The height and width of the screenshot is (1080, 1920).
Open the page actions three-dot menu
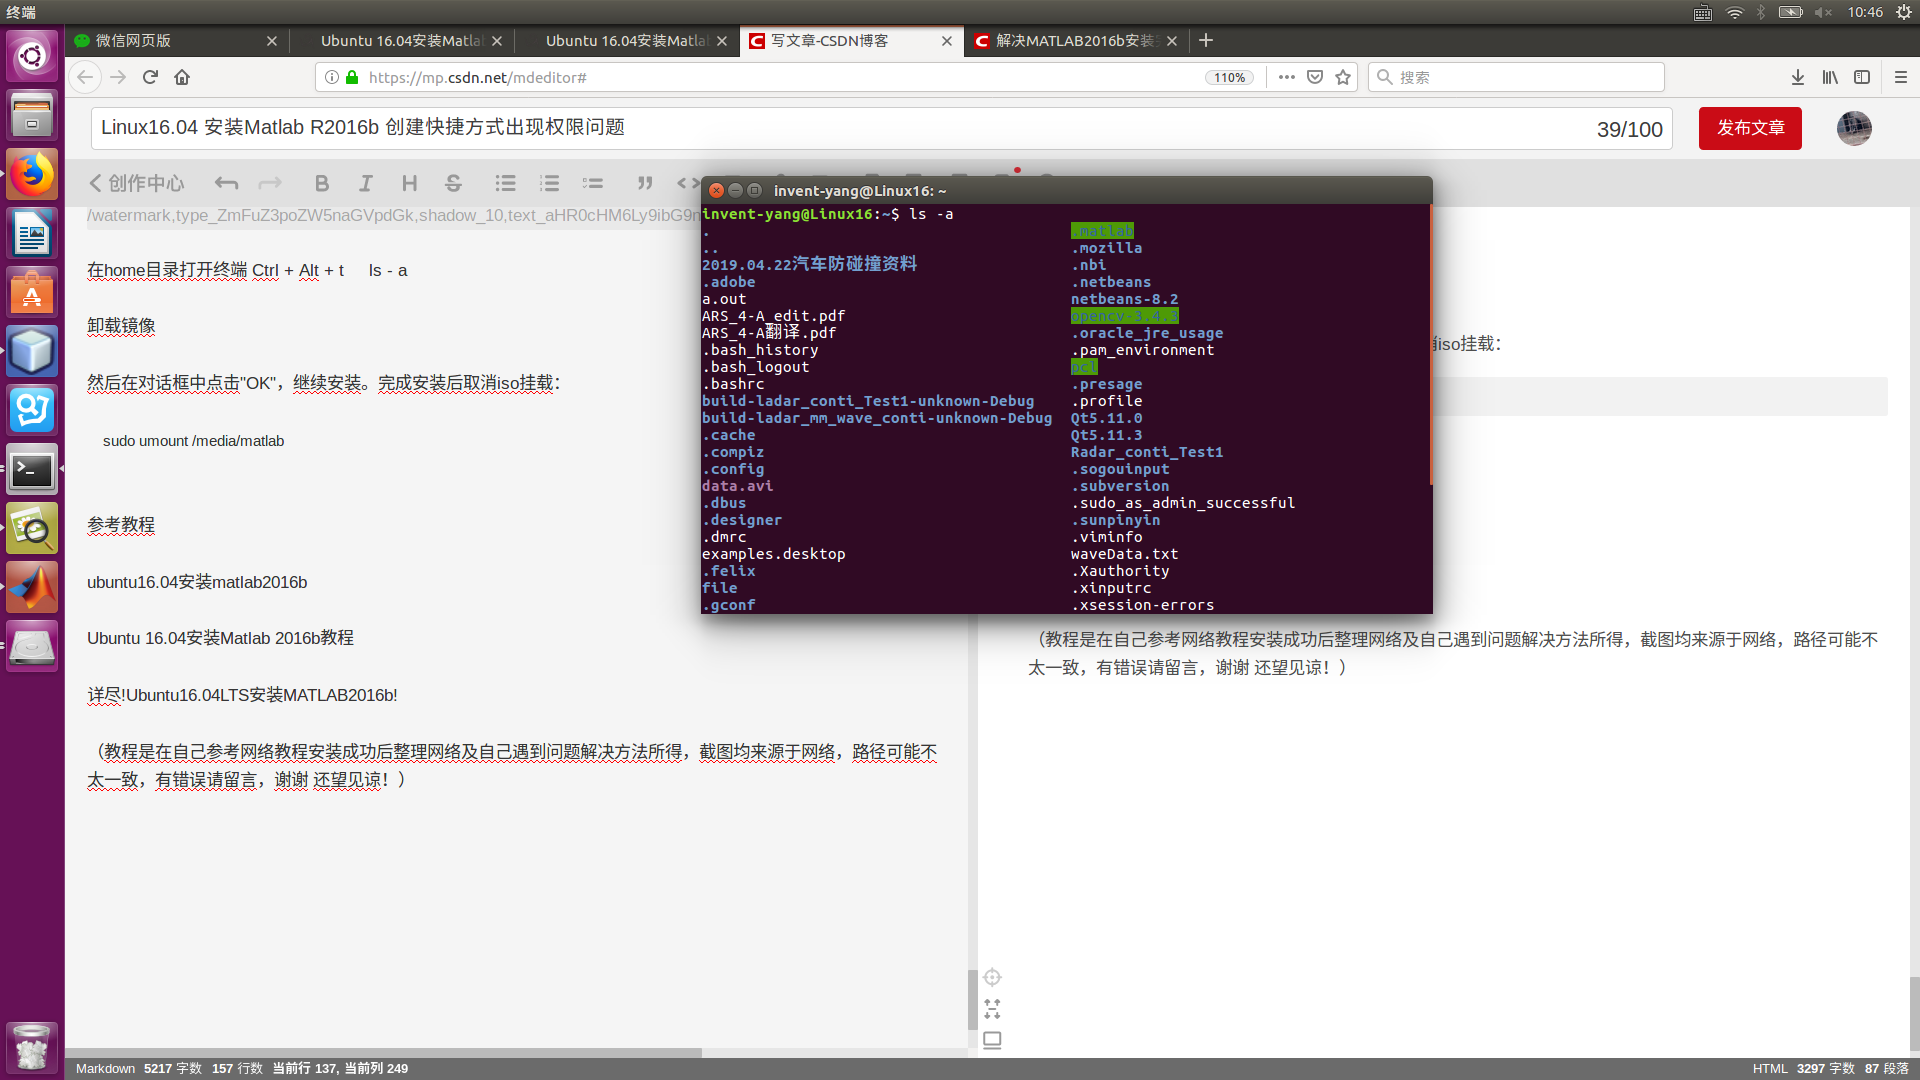click(x=1287, y=77)
